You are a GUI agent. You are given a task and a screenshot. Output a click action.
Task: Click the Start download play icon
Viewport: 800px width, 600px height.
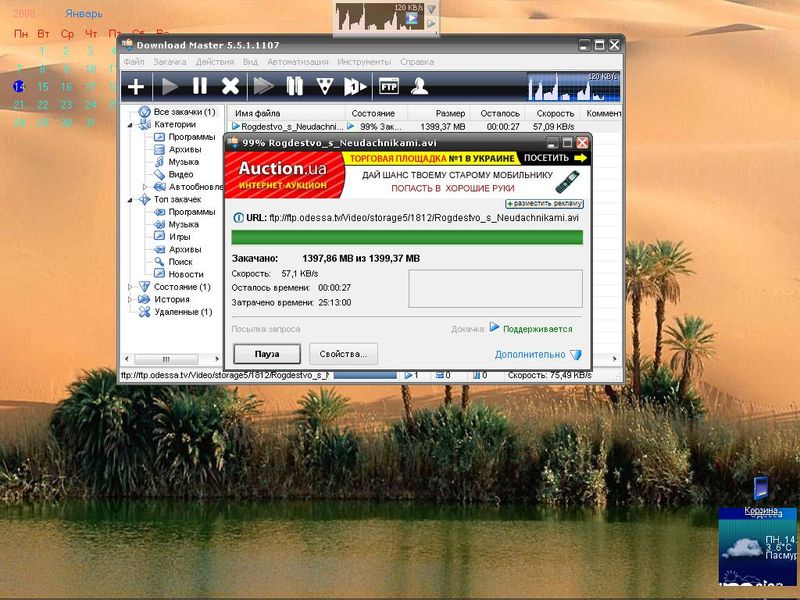[x=169, y=87]
